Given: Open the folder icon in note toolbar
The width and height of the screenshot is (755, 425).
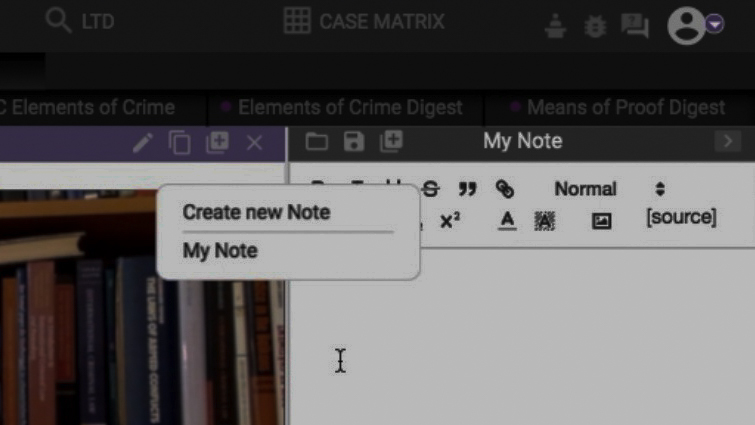Looking at the screenshot, I should pyautogui.click(x=316, y=141).
